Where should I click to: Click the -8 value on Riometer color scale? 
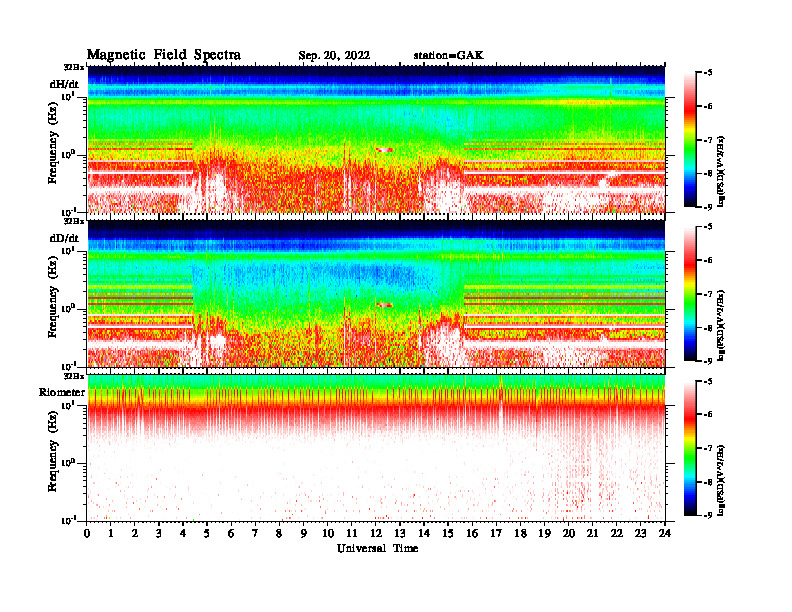[708, 482]
